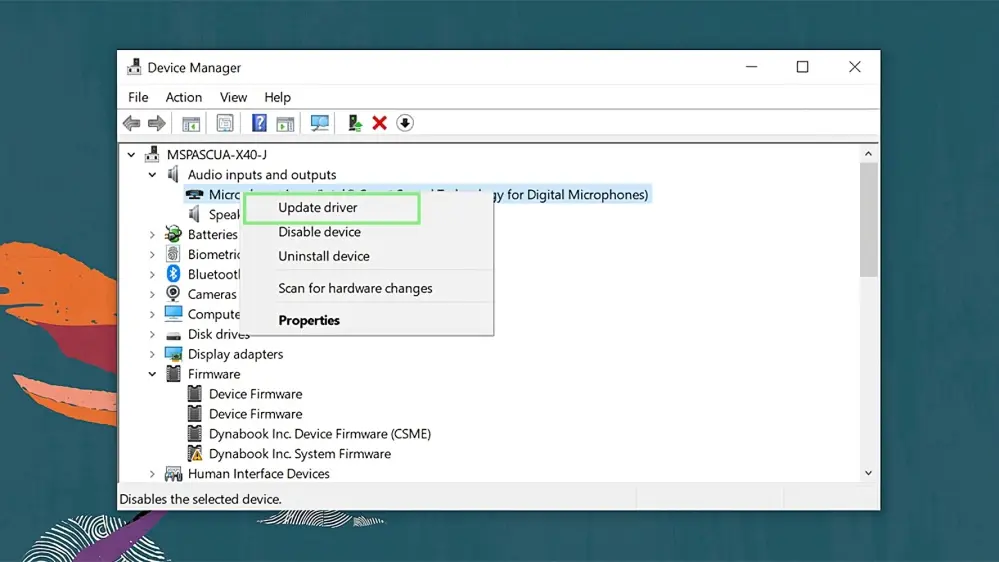
Task: Click the warning icon on Dynabook System Firmware
Action: (195, 454)
